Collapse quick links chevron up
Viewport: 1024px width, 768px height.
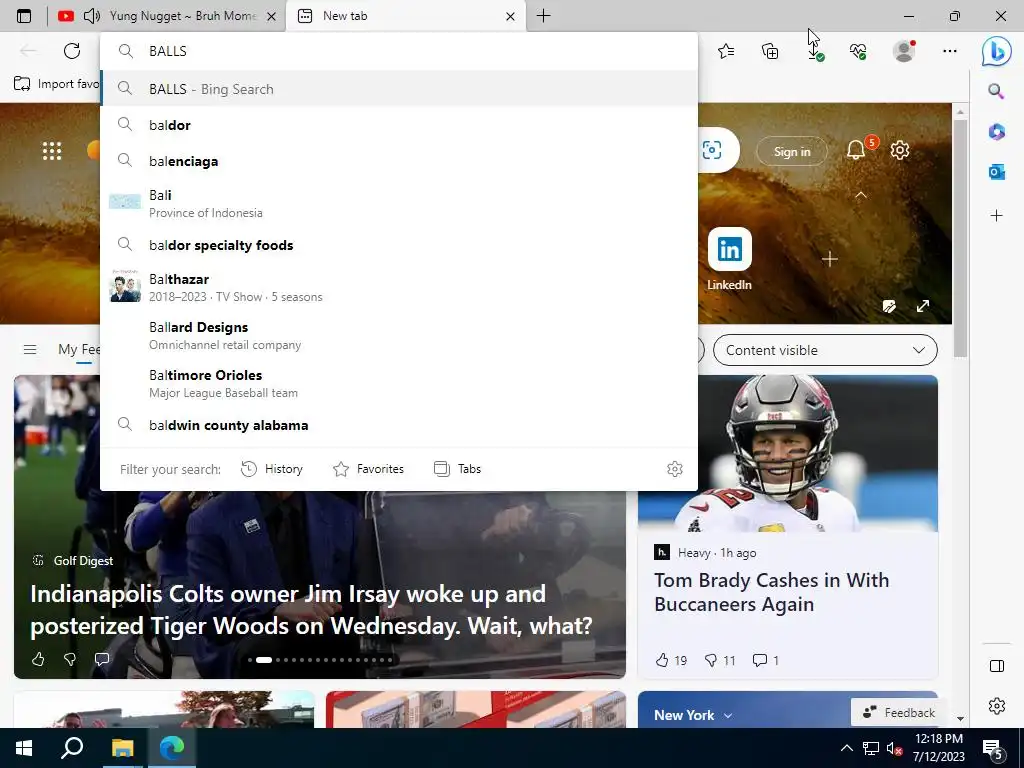tap(861, 195)
